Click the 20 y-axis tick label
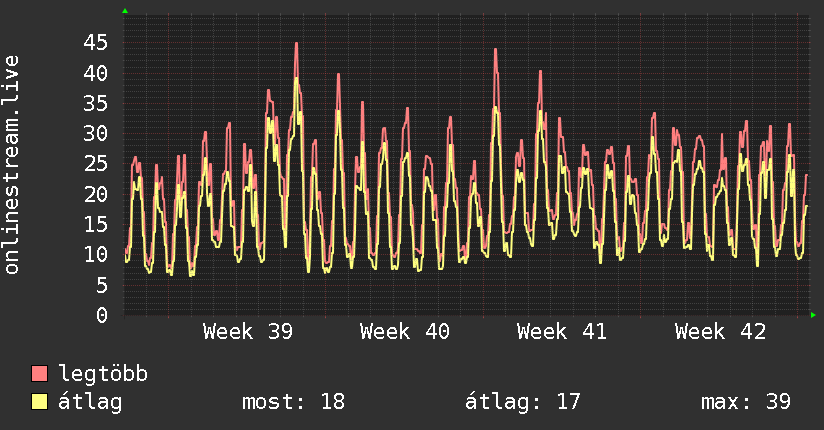The height and width of the screenshot is (430, 824). click(x=96, y=194)
